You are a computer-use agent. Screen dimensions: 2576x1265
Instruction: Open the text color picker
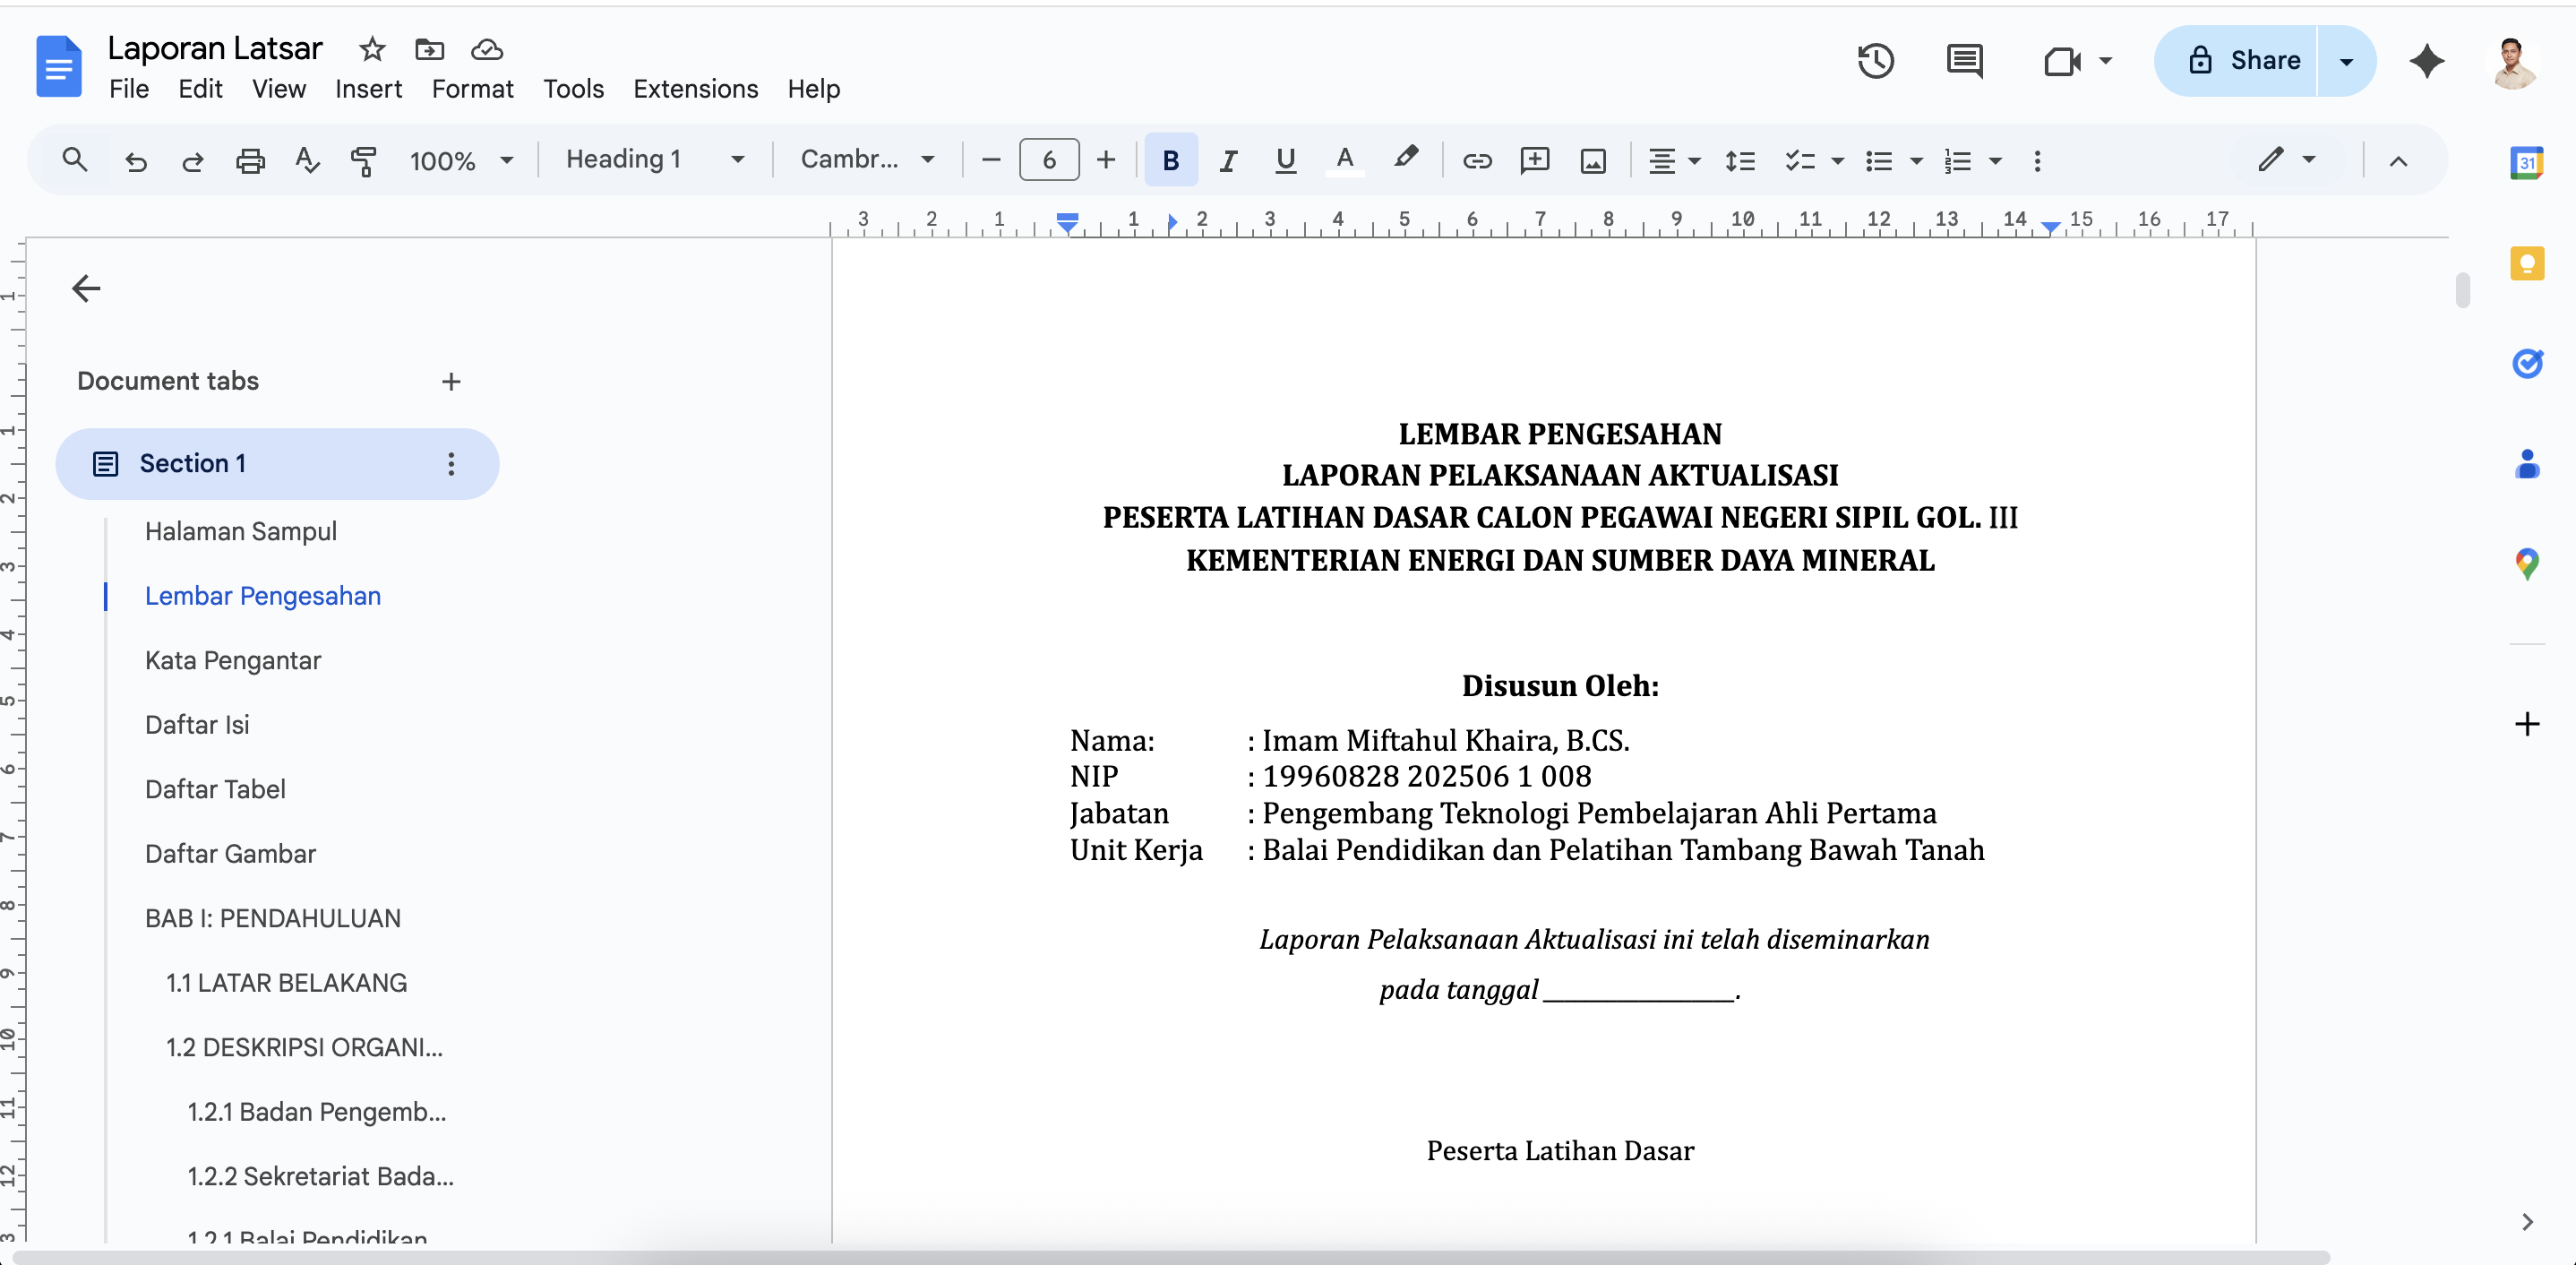pos(1344,160)
